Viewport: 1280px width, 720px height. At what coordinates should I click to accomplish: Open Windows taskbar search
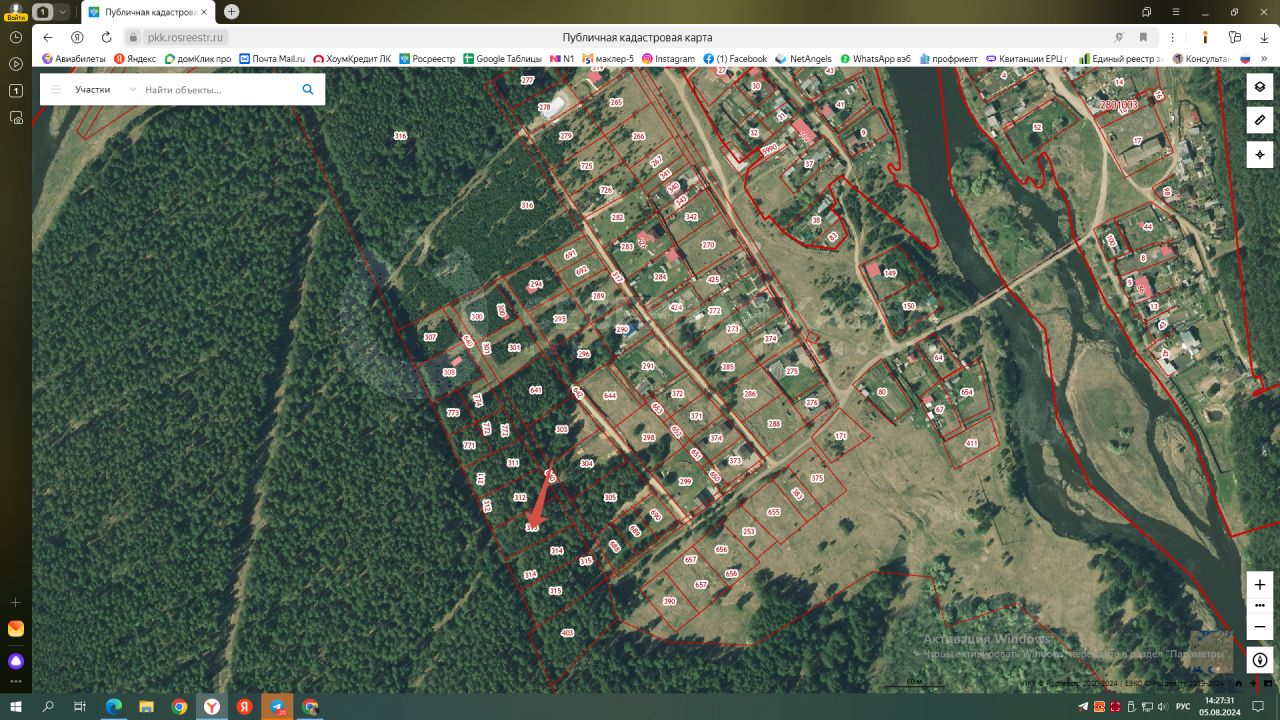pos(48,706)
